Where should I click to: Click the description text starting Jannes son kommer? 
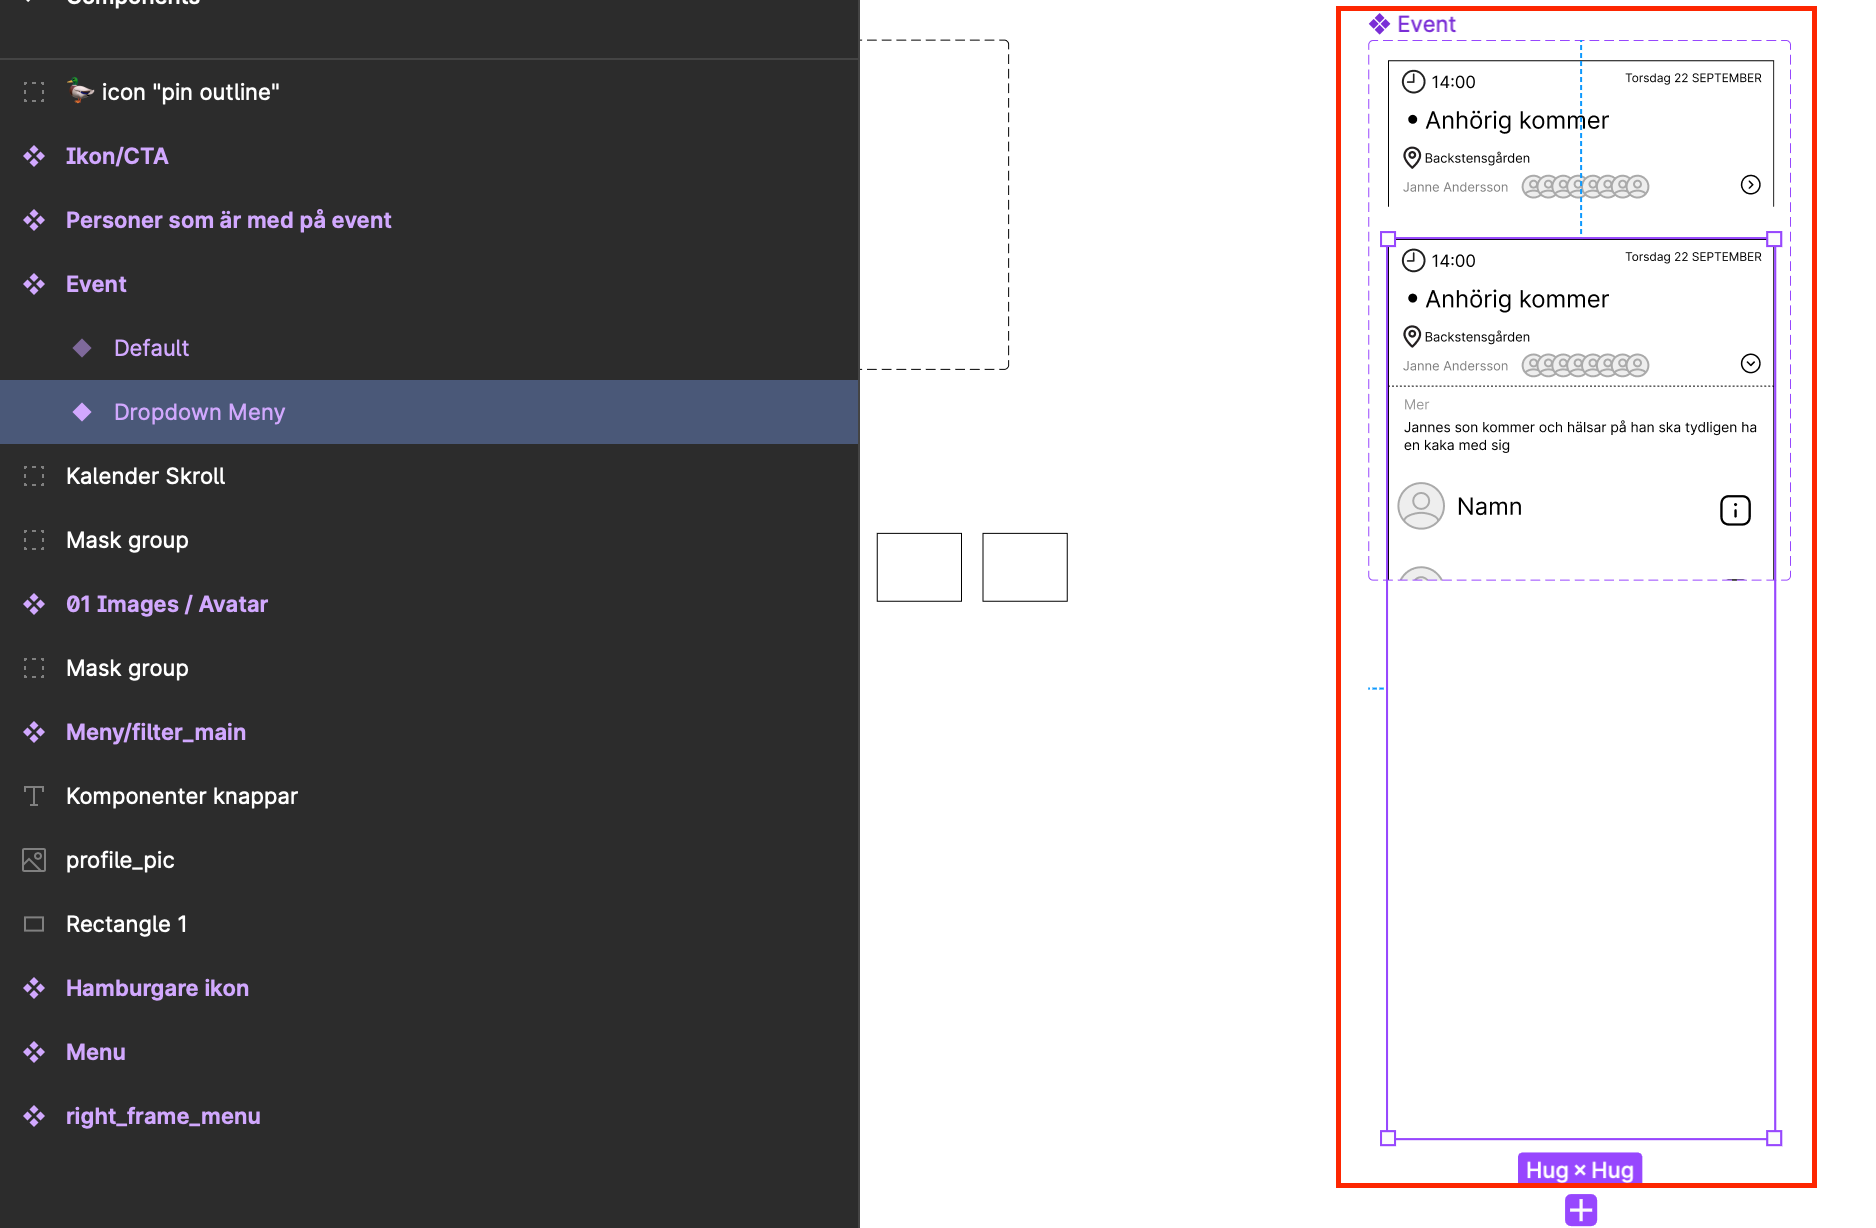(1580, 436)
